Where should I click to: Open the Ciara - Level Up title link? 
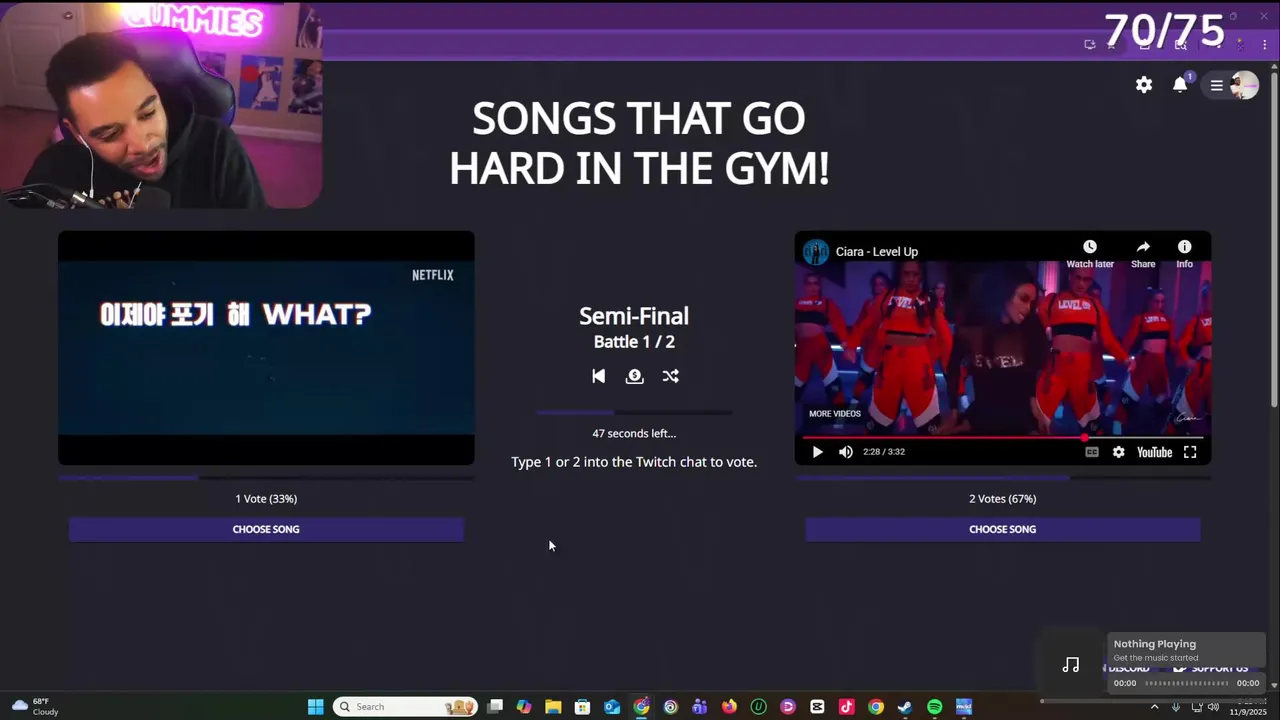coord(877,252)
